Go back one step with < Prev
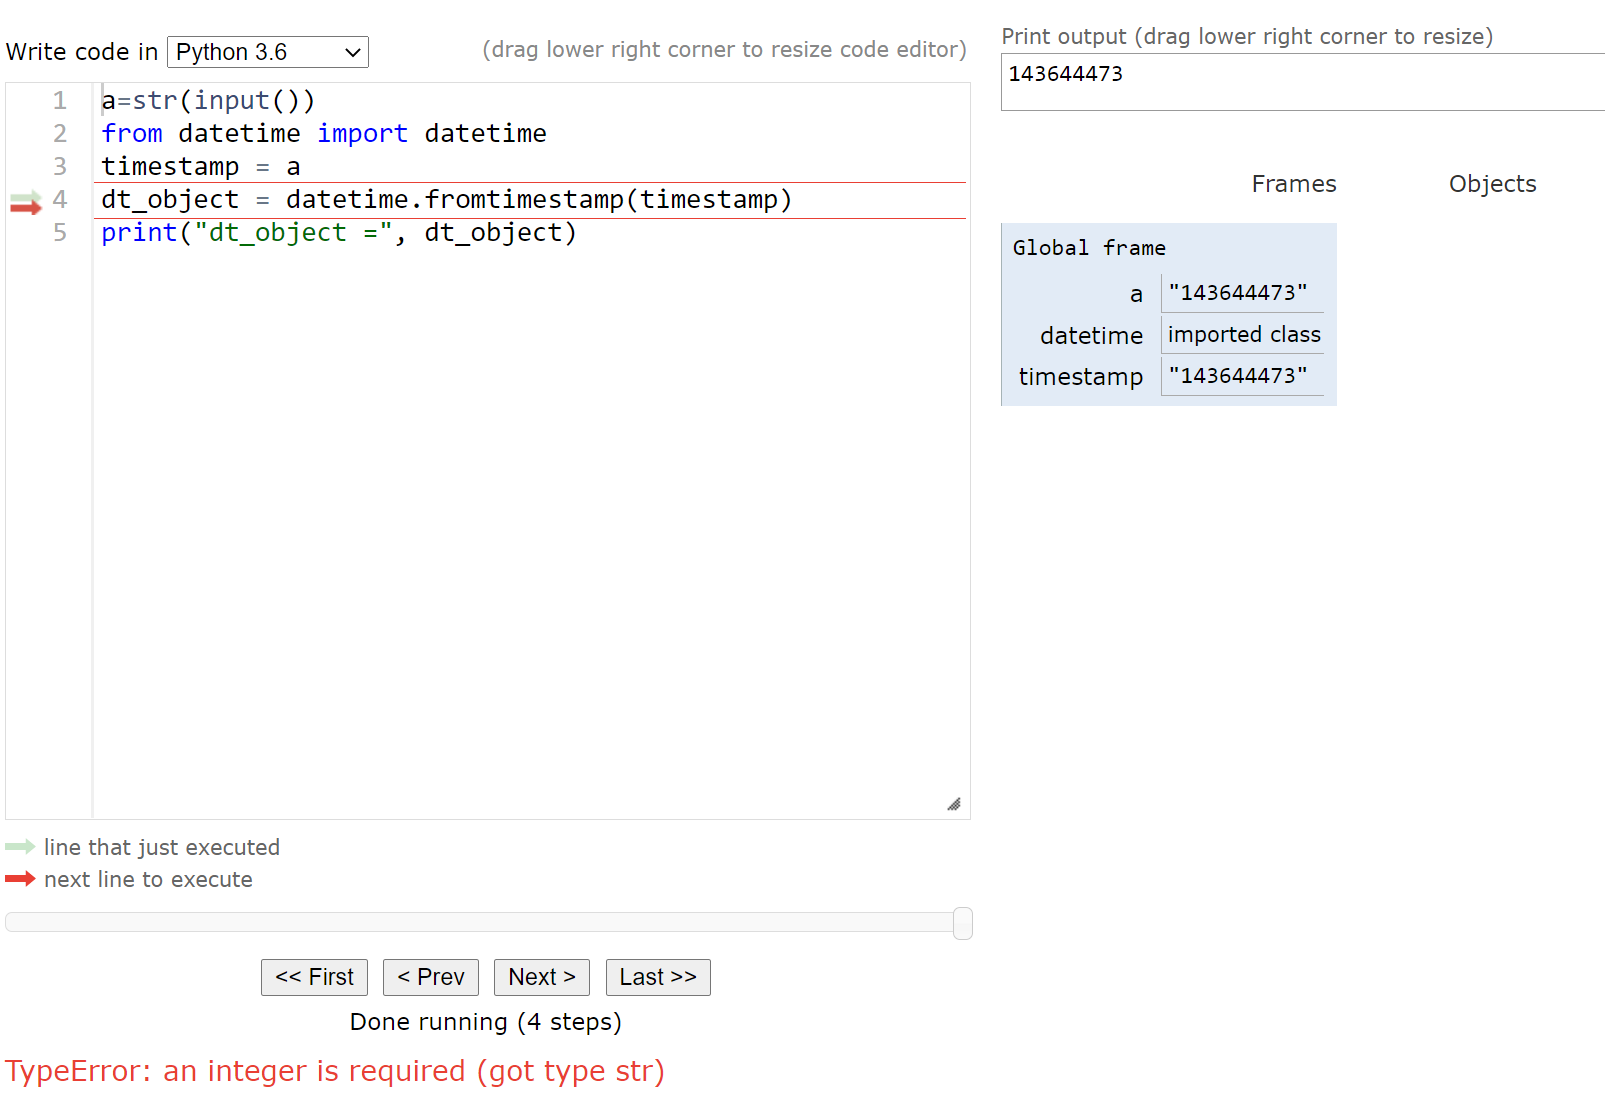 (x=430, y=977)
